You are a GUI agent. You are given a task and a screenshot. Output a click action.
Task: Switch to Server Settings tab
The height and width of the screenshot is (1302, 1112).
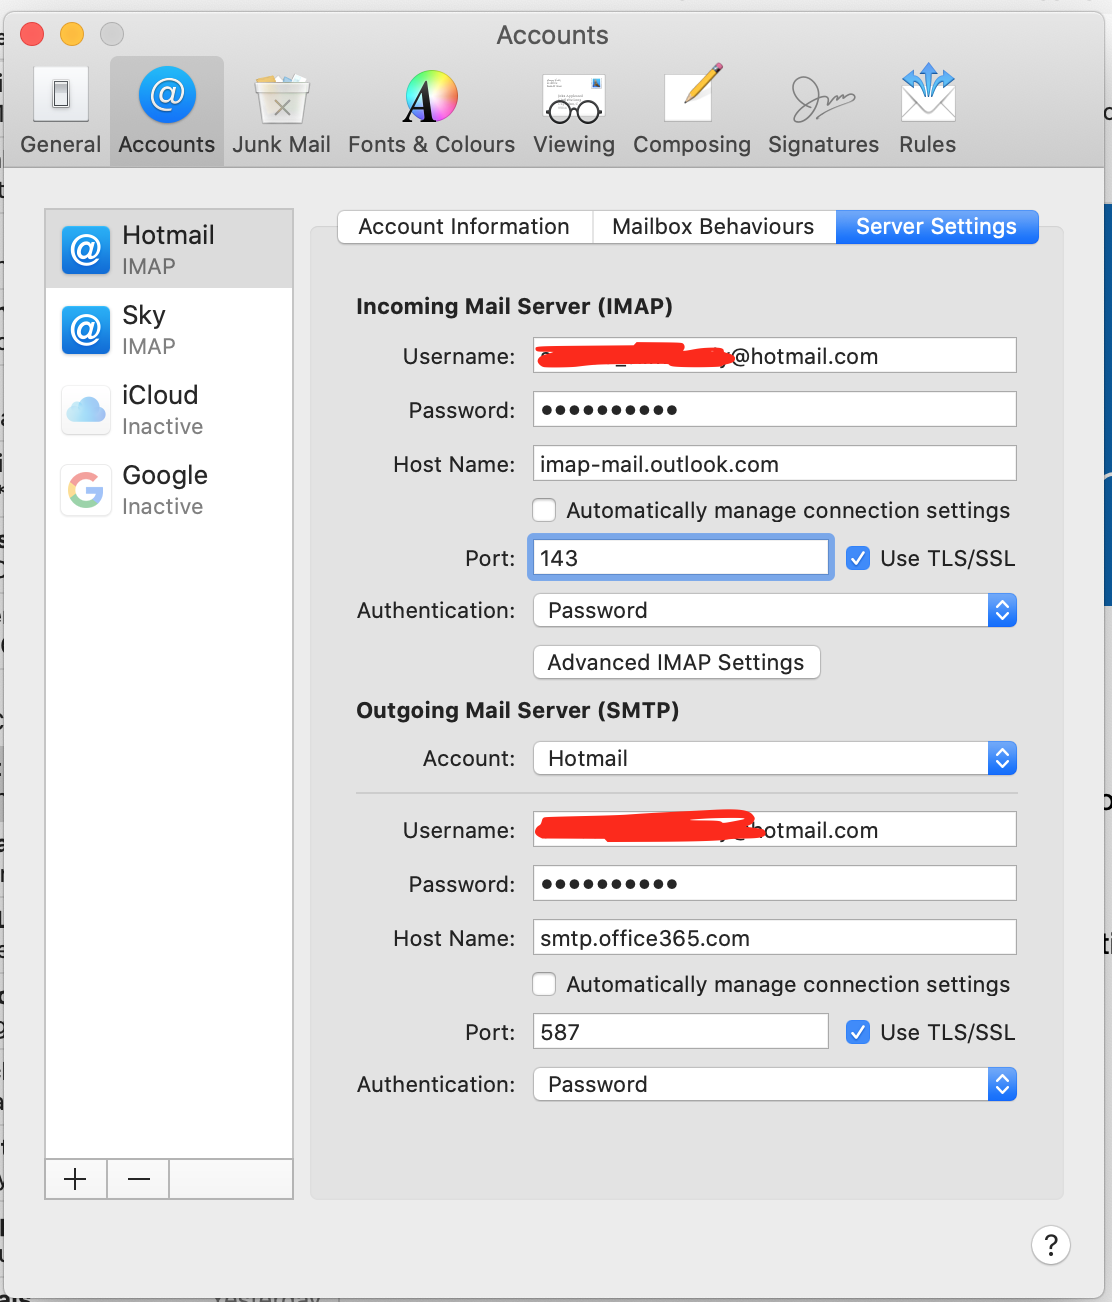tap(937, 227)
